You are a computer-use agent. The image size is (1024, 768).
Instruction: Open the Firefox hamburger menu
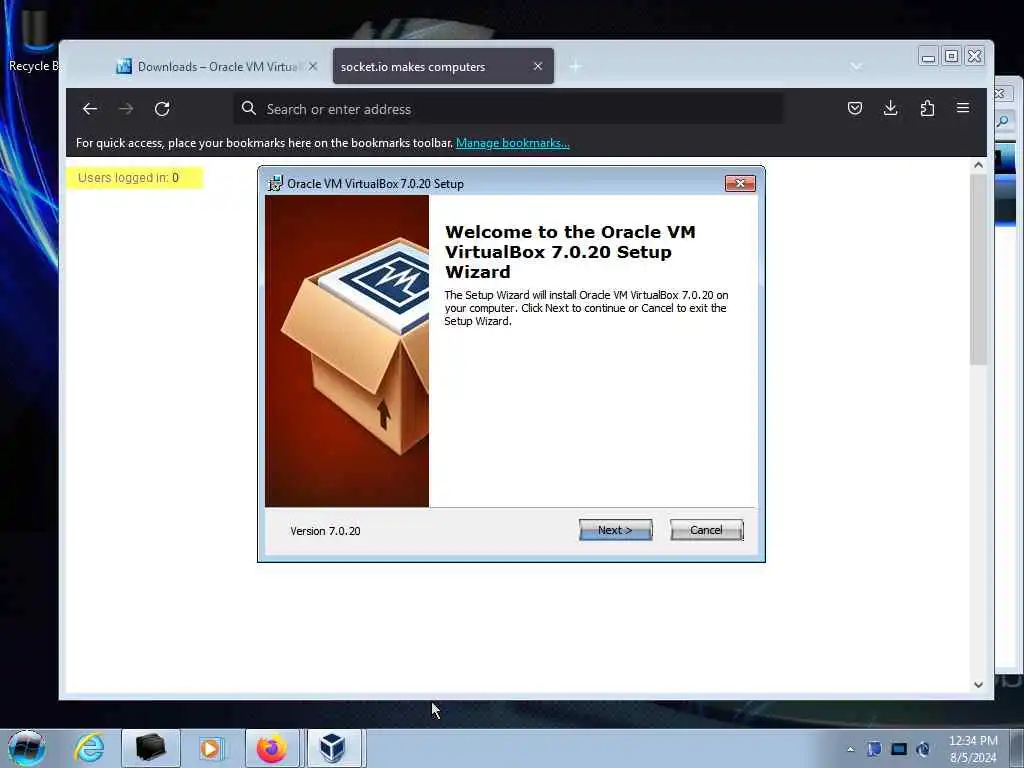963,108
